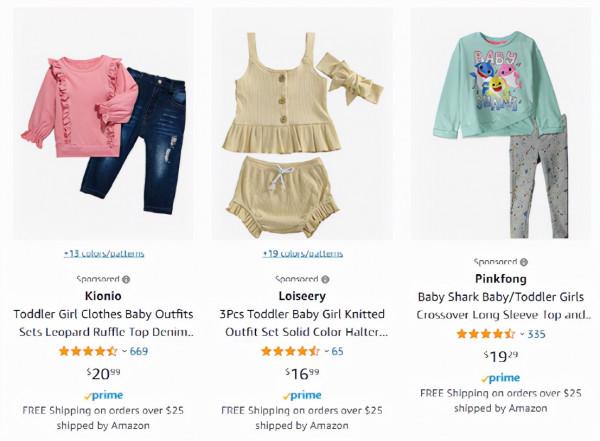600x441 pixels.
Task: Click the star rating of the Loiseery outfit
Action: [288, 351]
